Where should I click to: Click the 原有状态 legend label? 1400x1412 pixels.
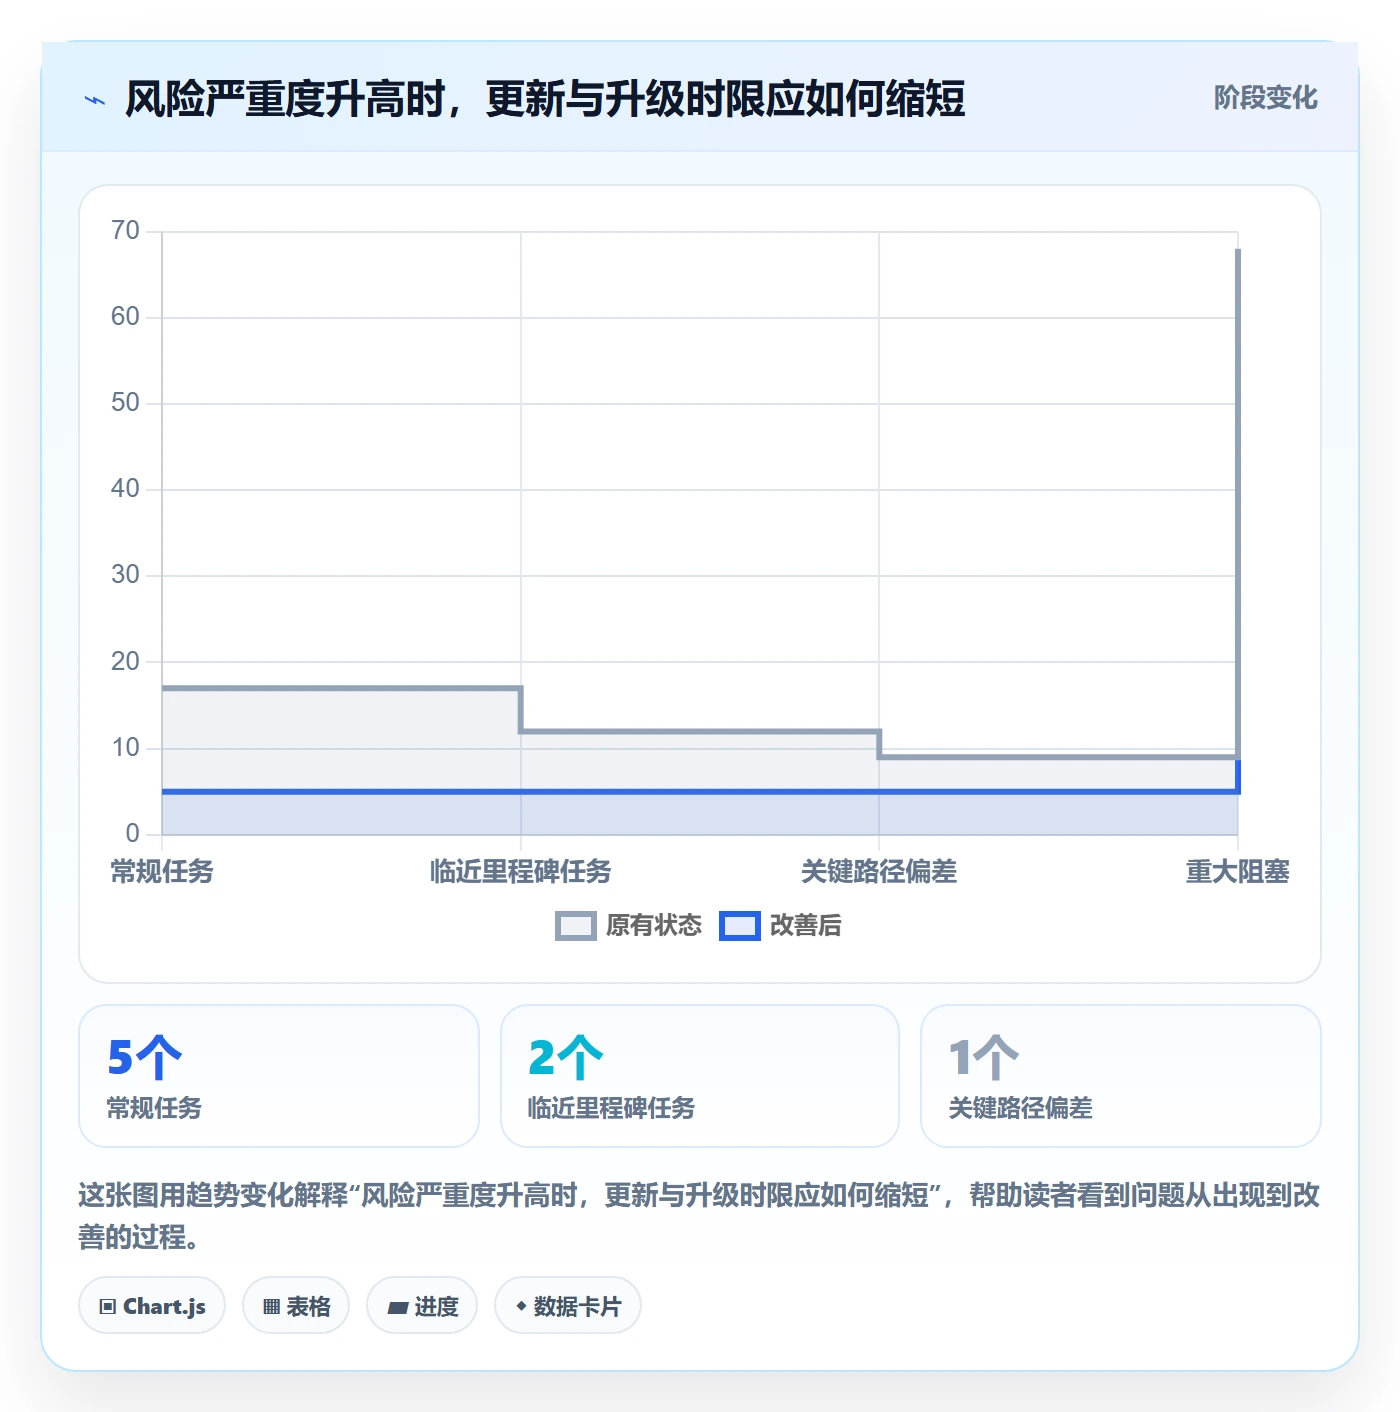point(654,926)
